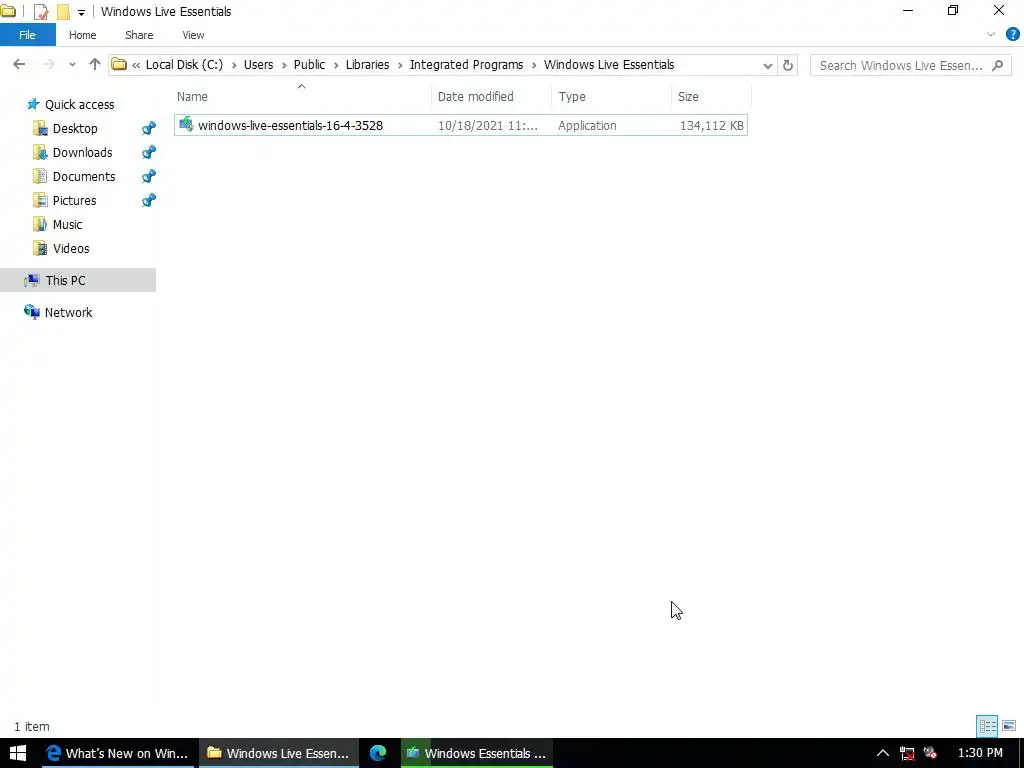This screenshot has width=1024, height=768.
Task: Click the 1:30 PM taskbar clock
Action: (x=980, y=753)
